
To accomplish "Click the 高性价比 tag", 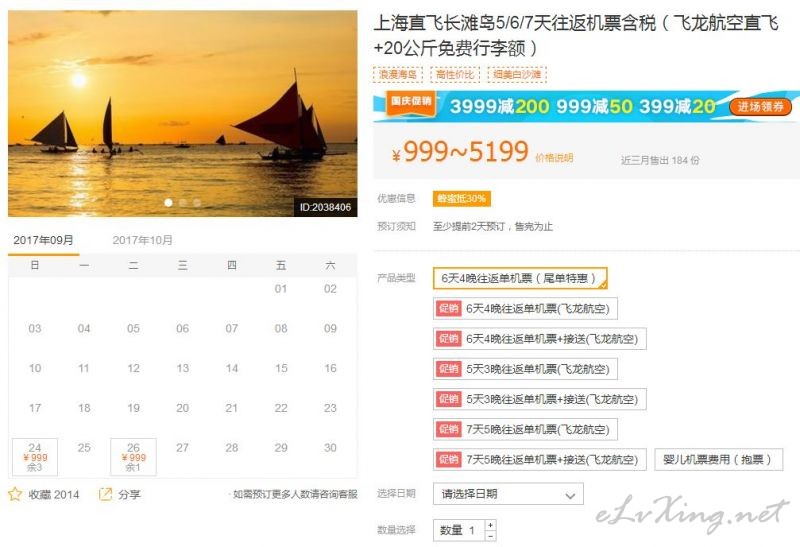I will point(455,74).
